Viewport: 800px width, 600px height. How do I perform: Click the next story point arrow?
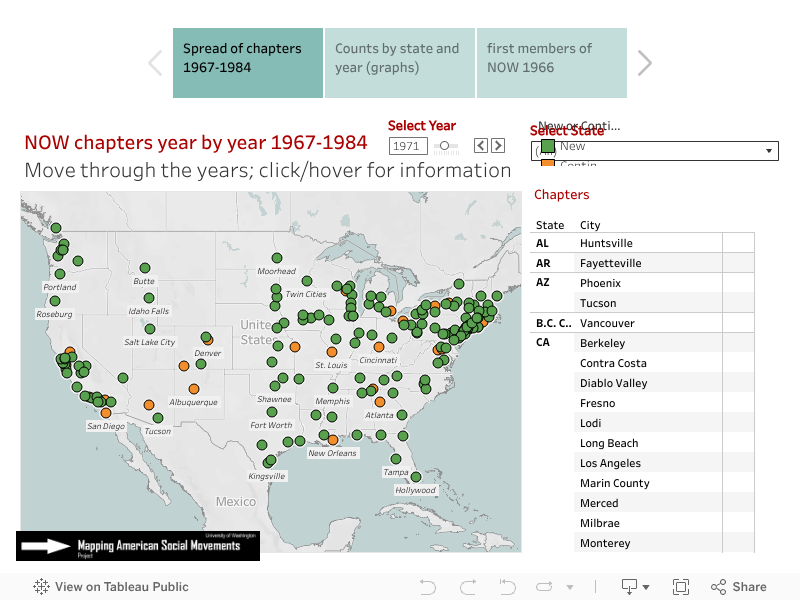(x=645, y=63)
